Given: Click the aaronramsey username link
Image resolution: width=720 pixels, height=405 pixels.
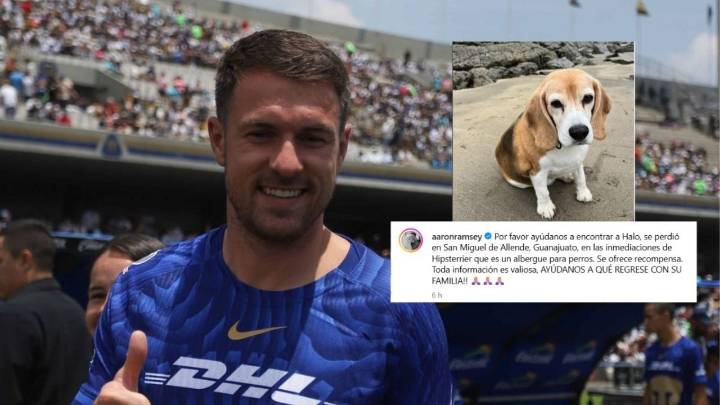Looking at the screenshot, I should click(456, 236).
